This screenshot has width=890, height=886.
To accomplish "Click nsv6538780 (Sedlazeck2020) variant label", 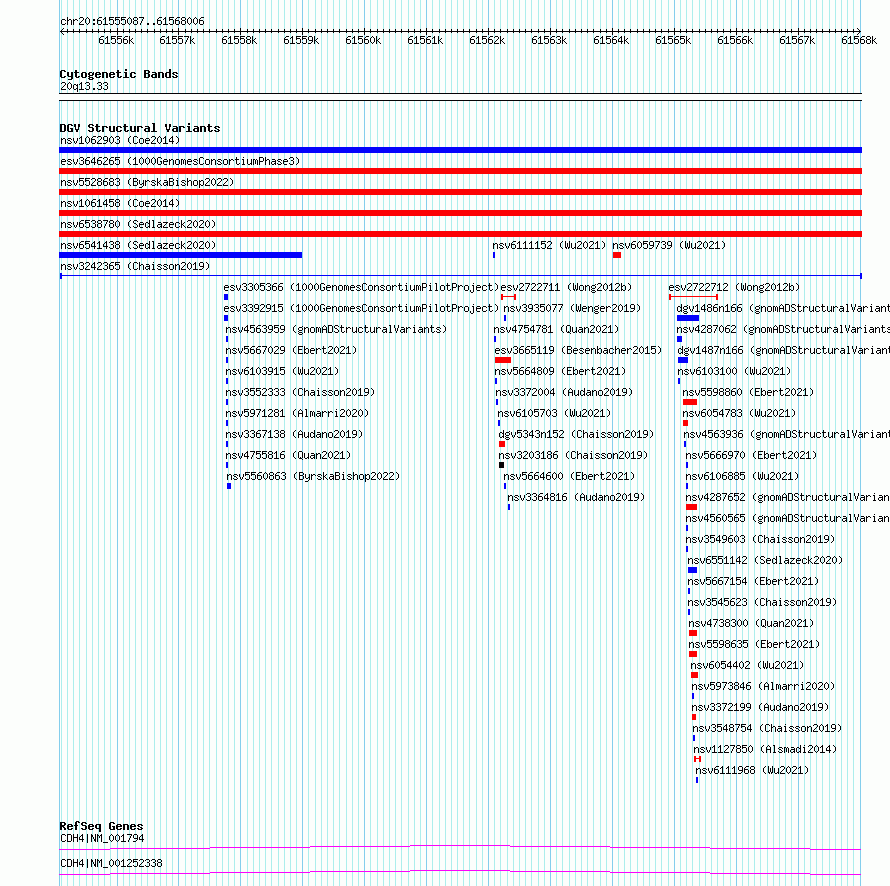I will tap(138, 224).
